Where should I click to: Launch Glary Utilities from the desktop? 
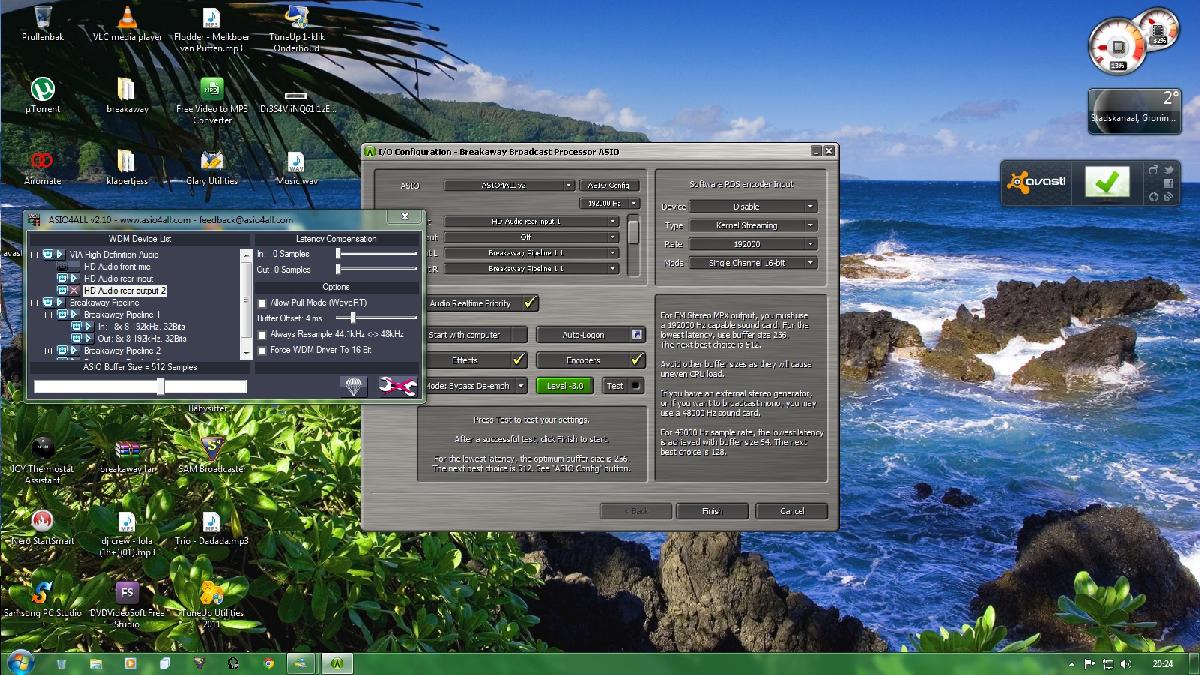(211, 162)
